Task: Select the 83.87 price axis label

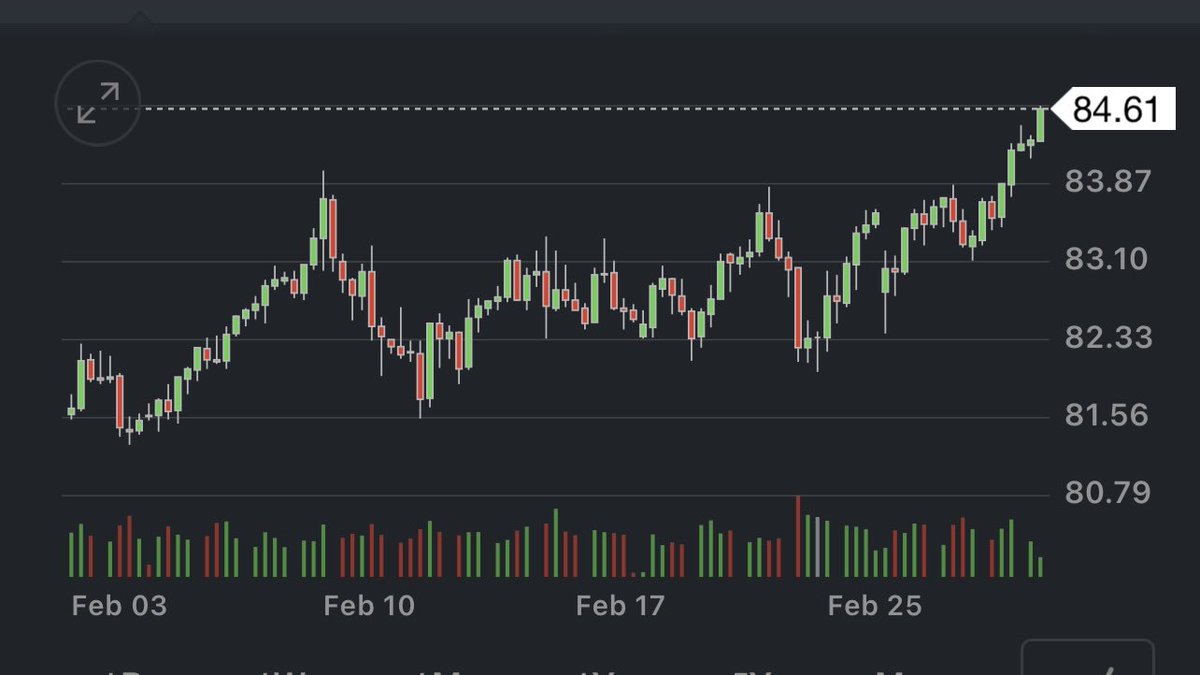Action: click(1108, 182)
